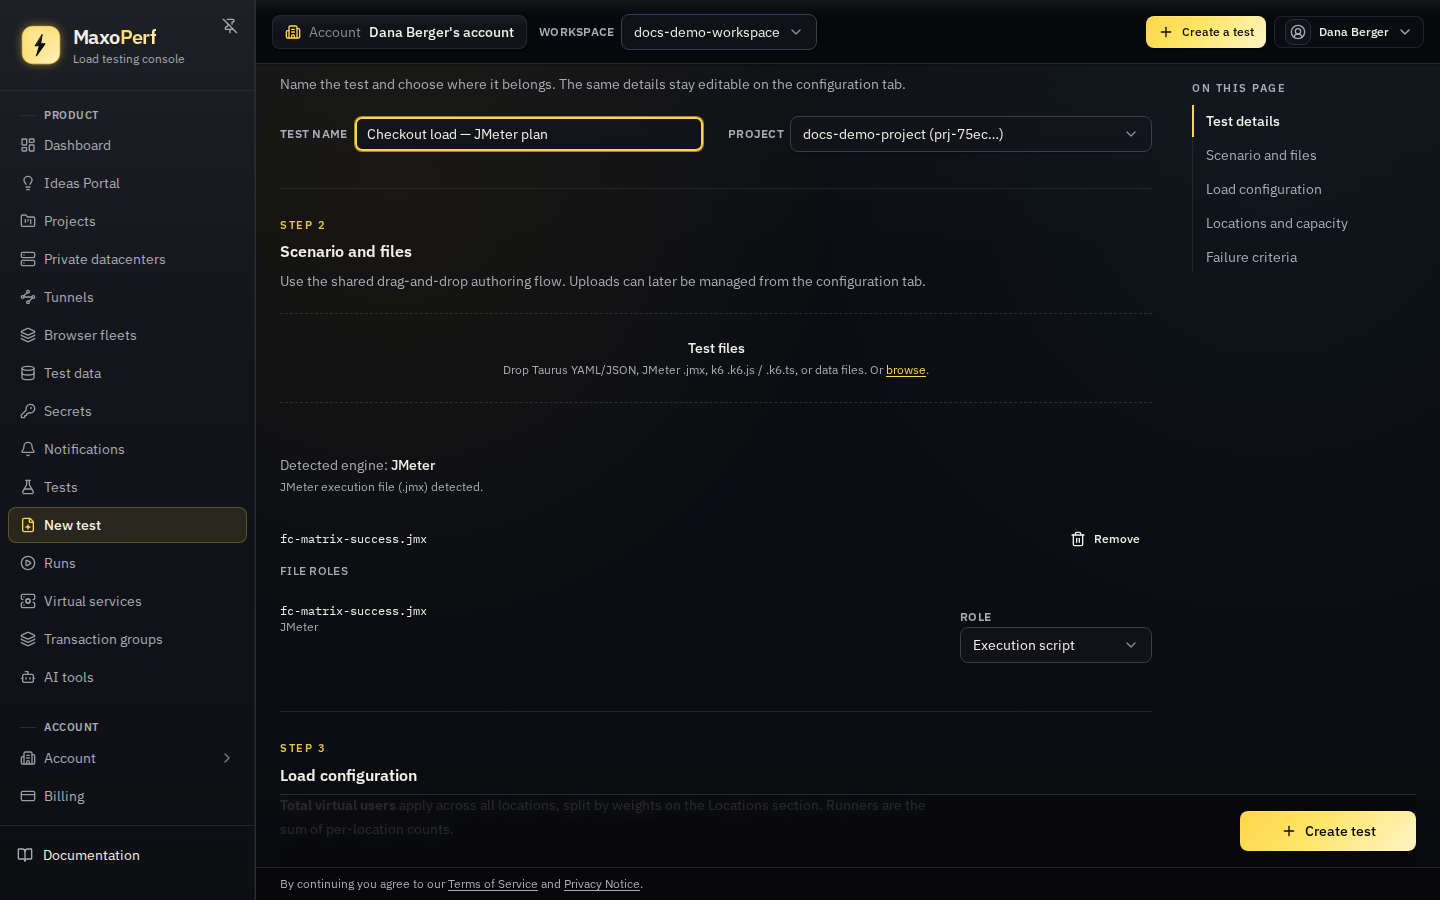This screenshot has height=900, width=1440.
Task: Open the Privacy Notice link
Action: pos(601,884)
